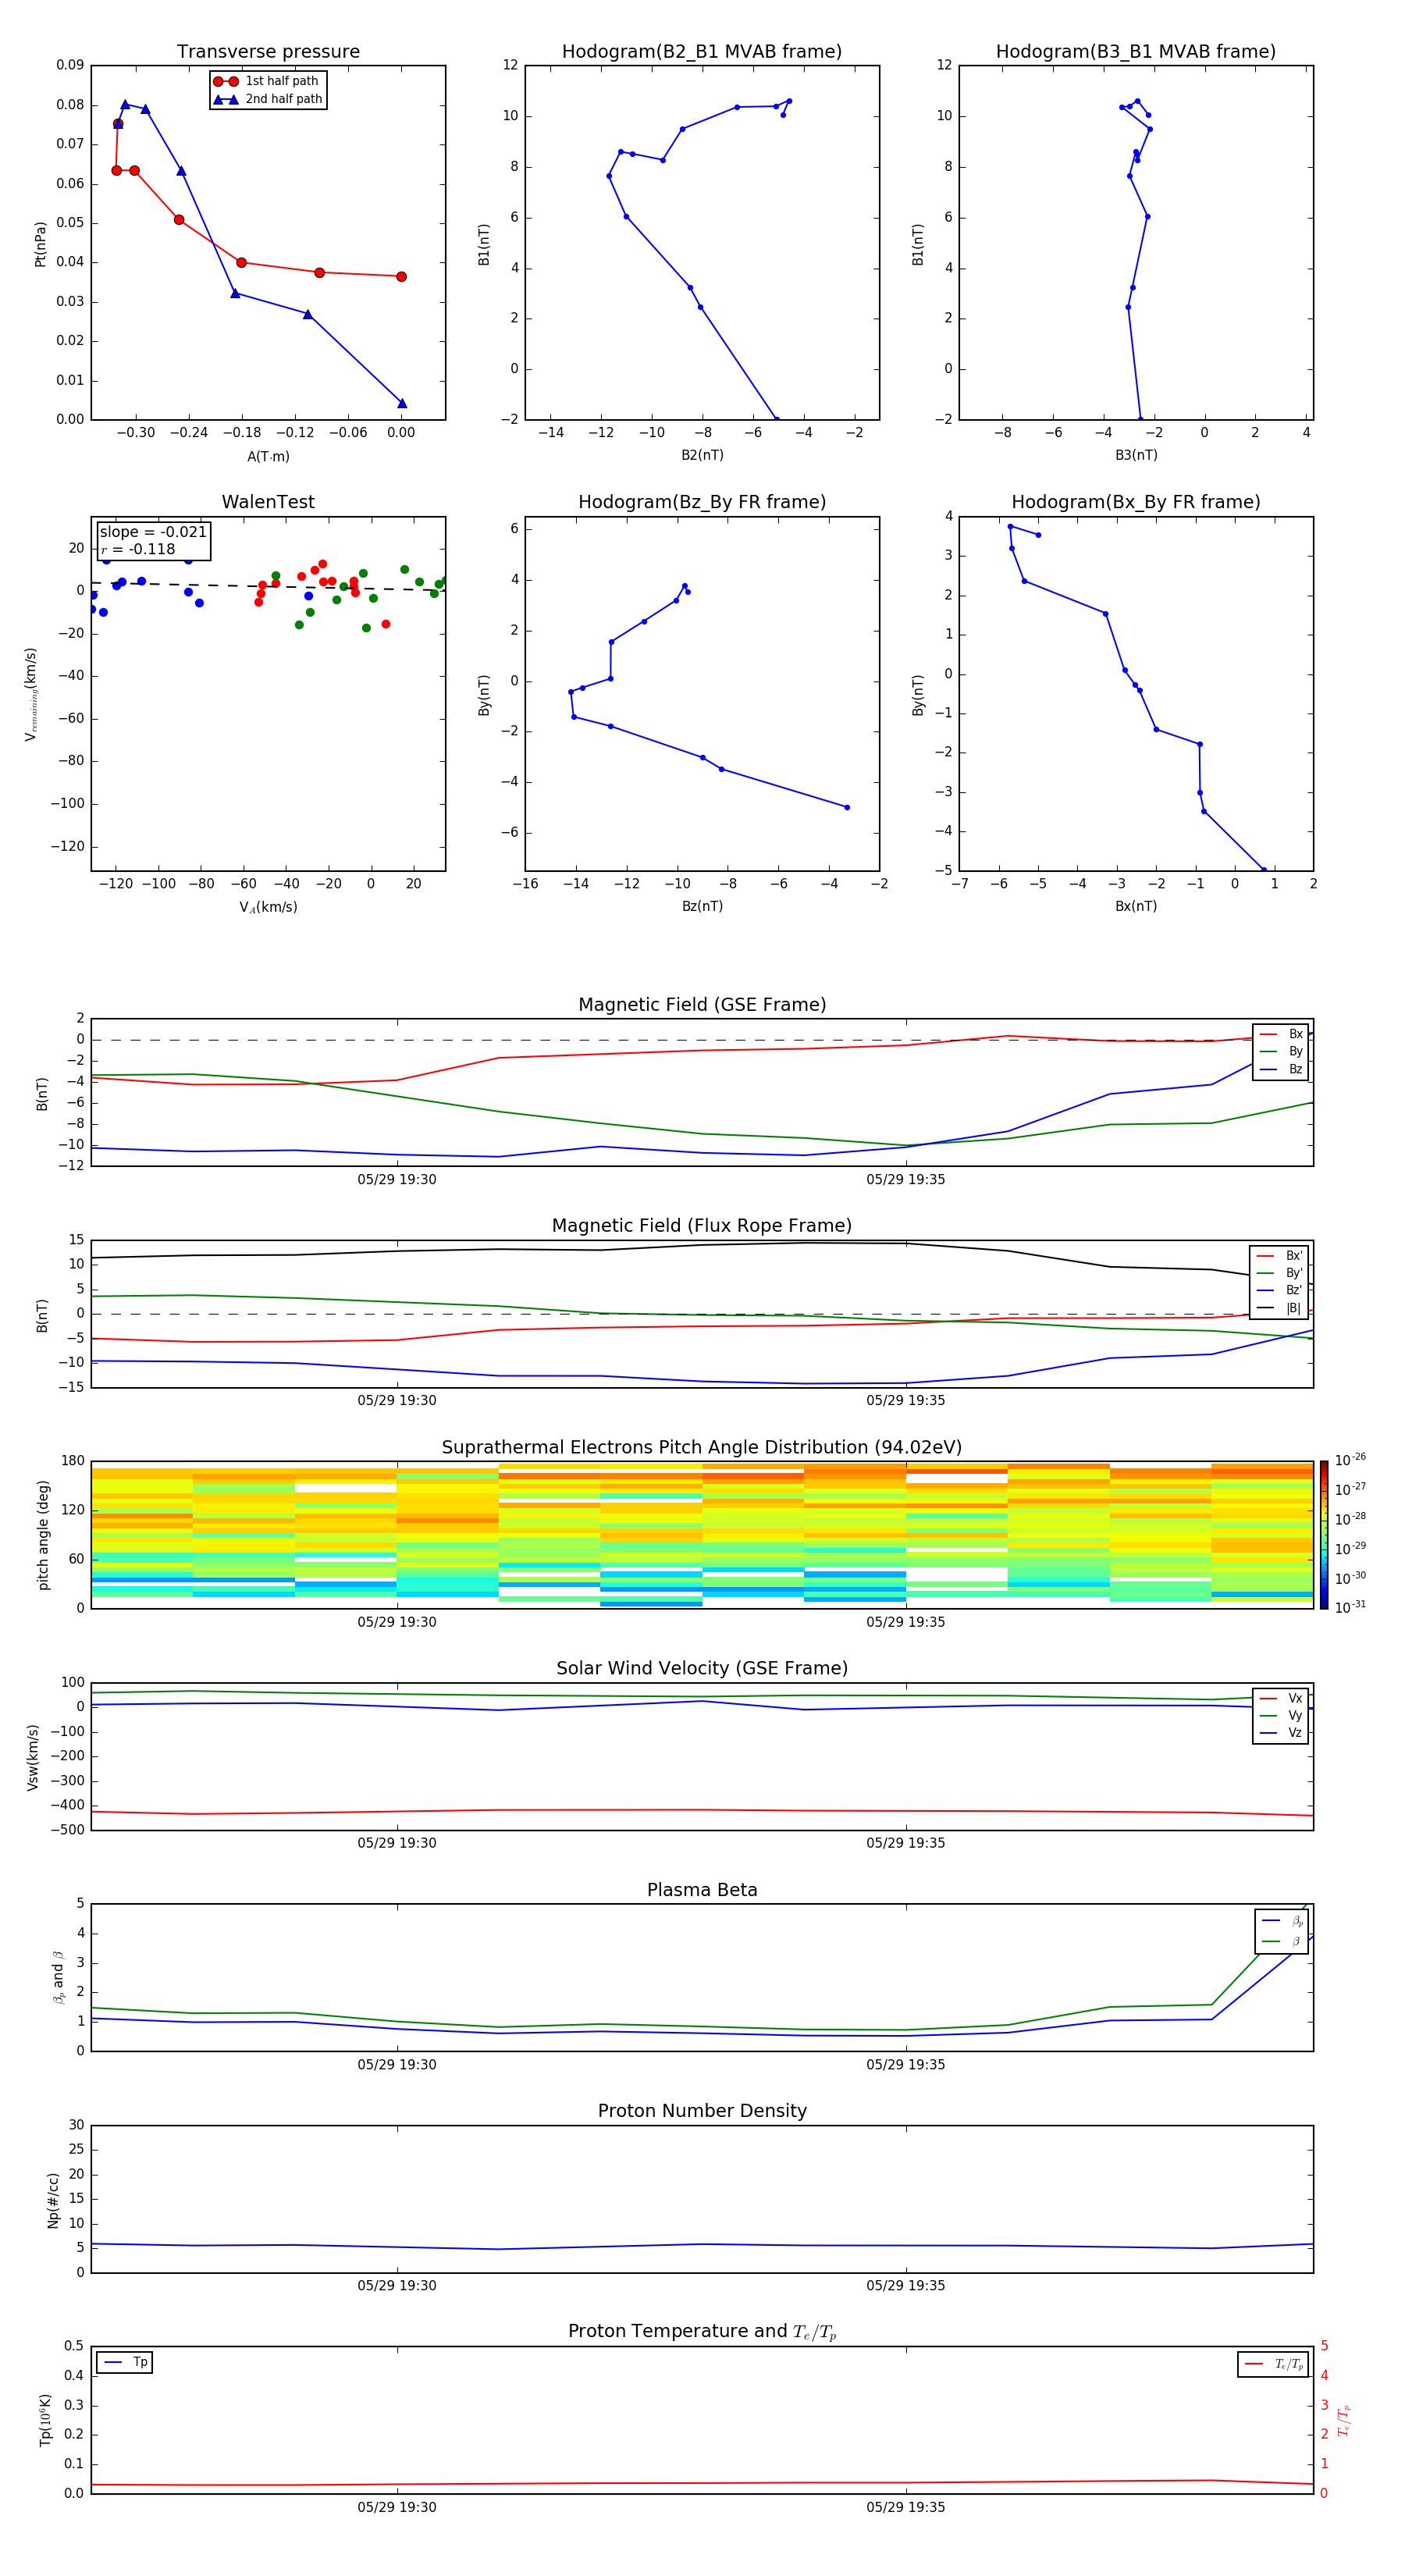
Task: Click 'Magnetic Field (GSE Frame)' title
Action: click(x=702, y=1005)
